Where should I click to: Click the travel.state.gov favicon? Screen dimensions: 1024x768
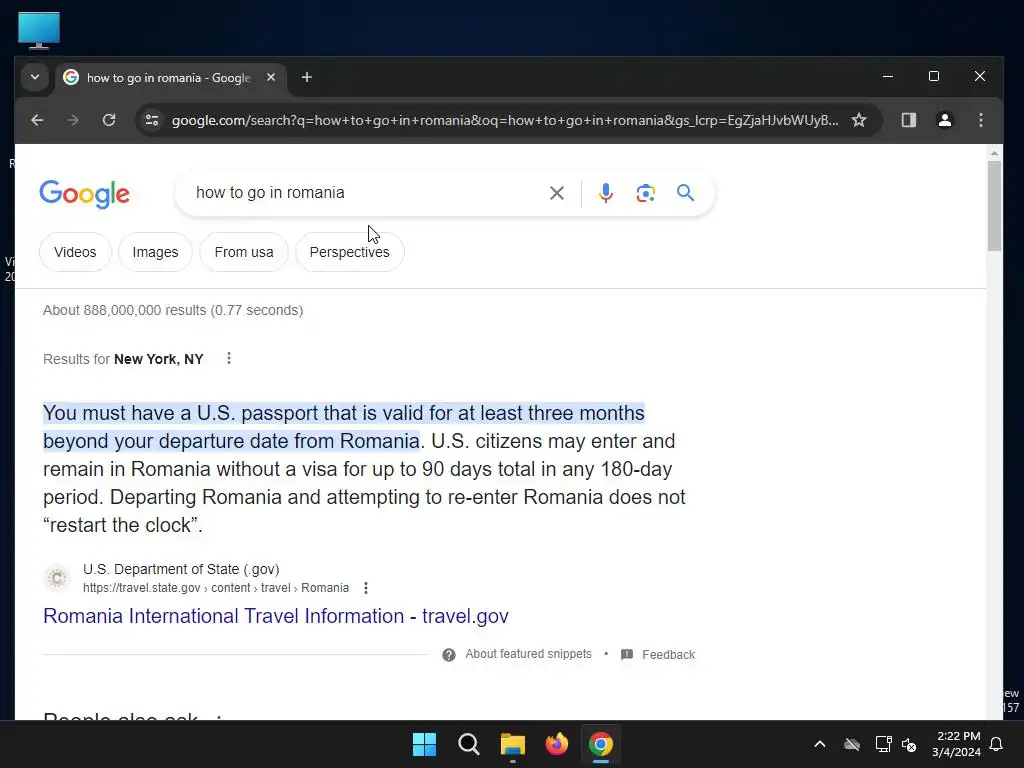pyautogui.click(x=57, y=578)
